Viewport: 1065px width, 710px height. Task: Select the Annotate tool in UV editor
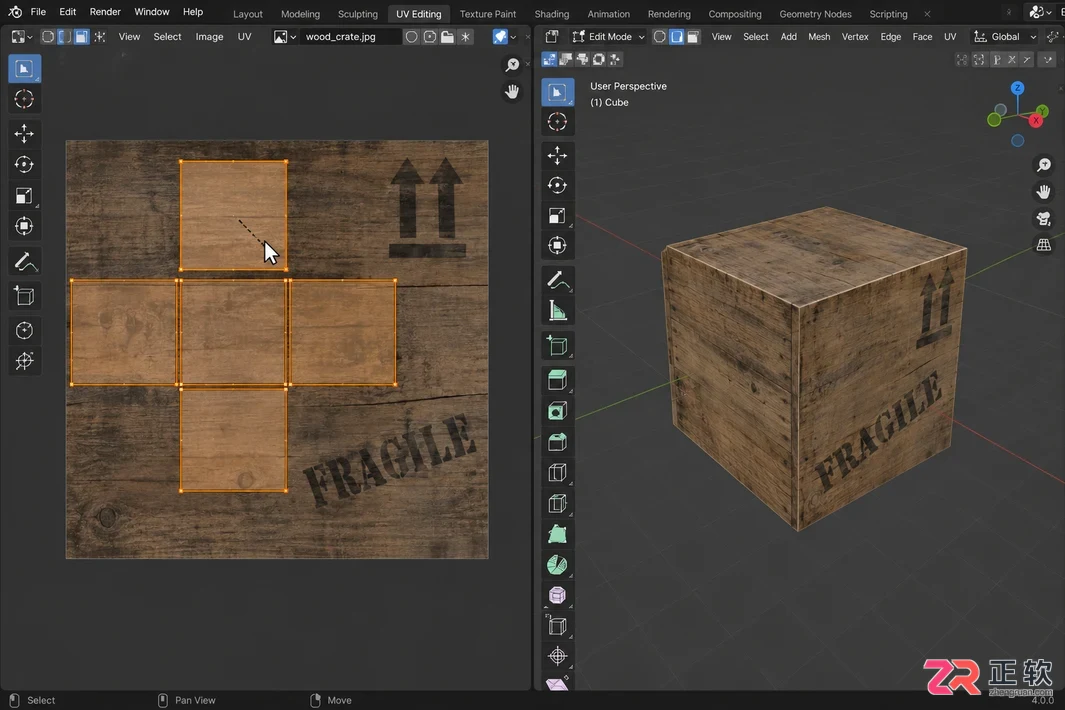pyautogui.click(x=24, y=262)
